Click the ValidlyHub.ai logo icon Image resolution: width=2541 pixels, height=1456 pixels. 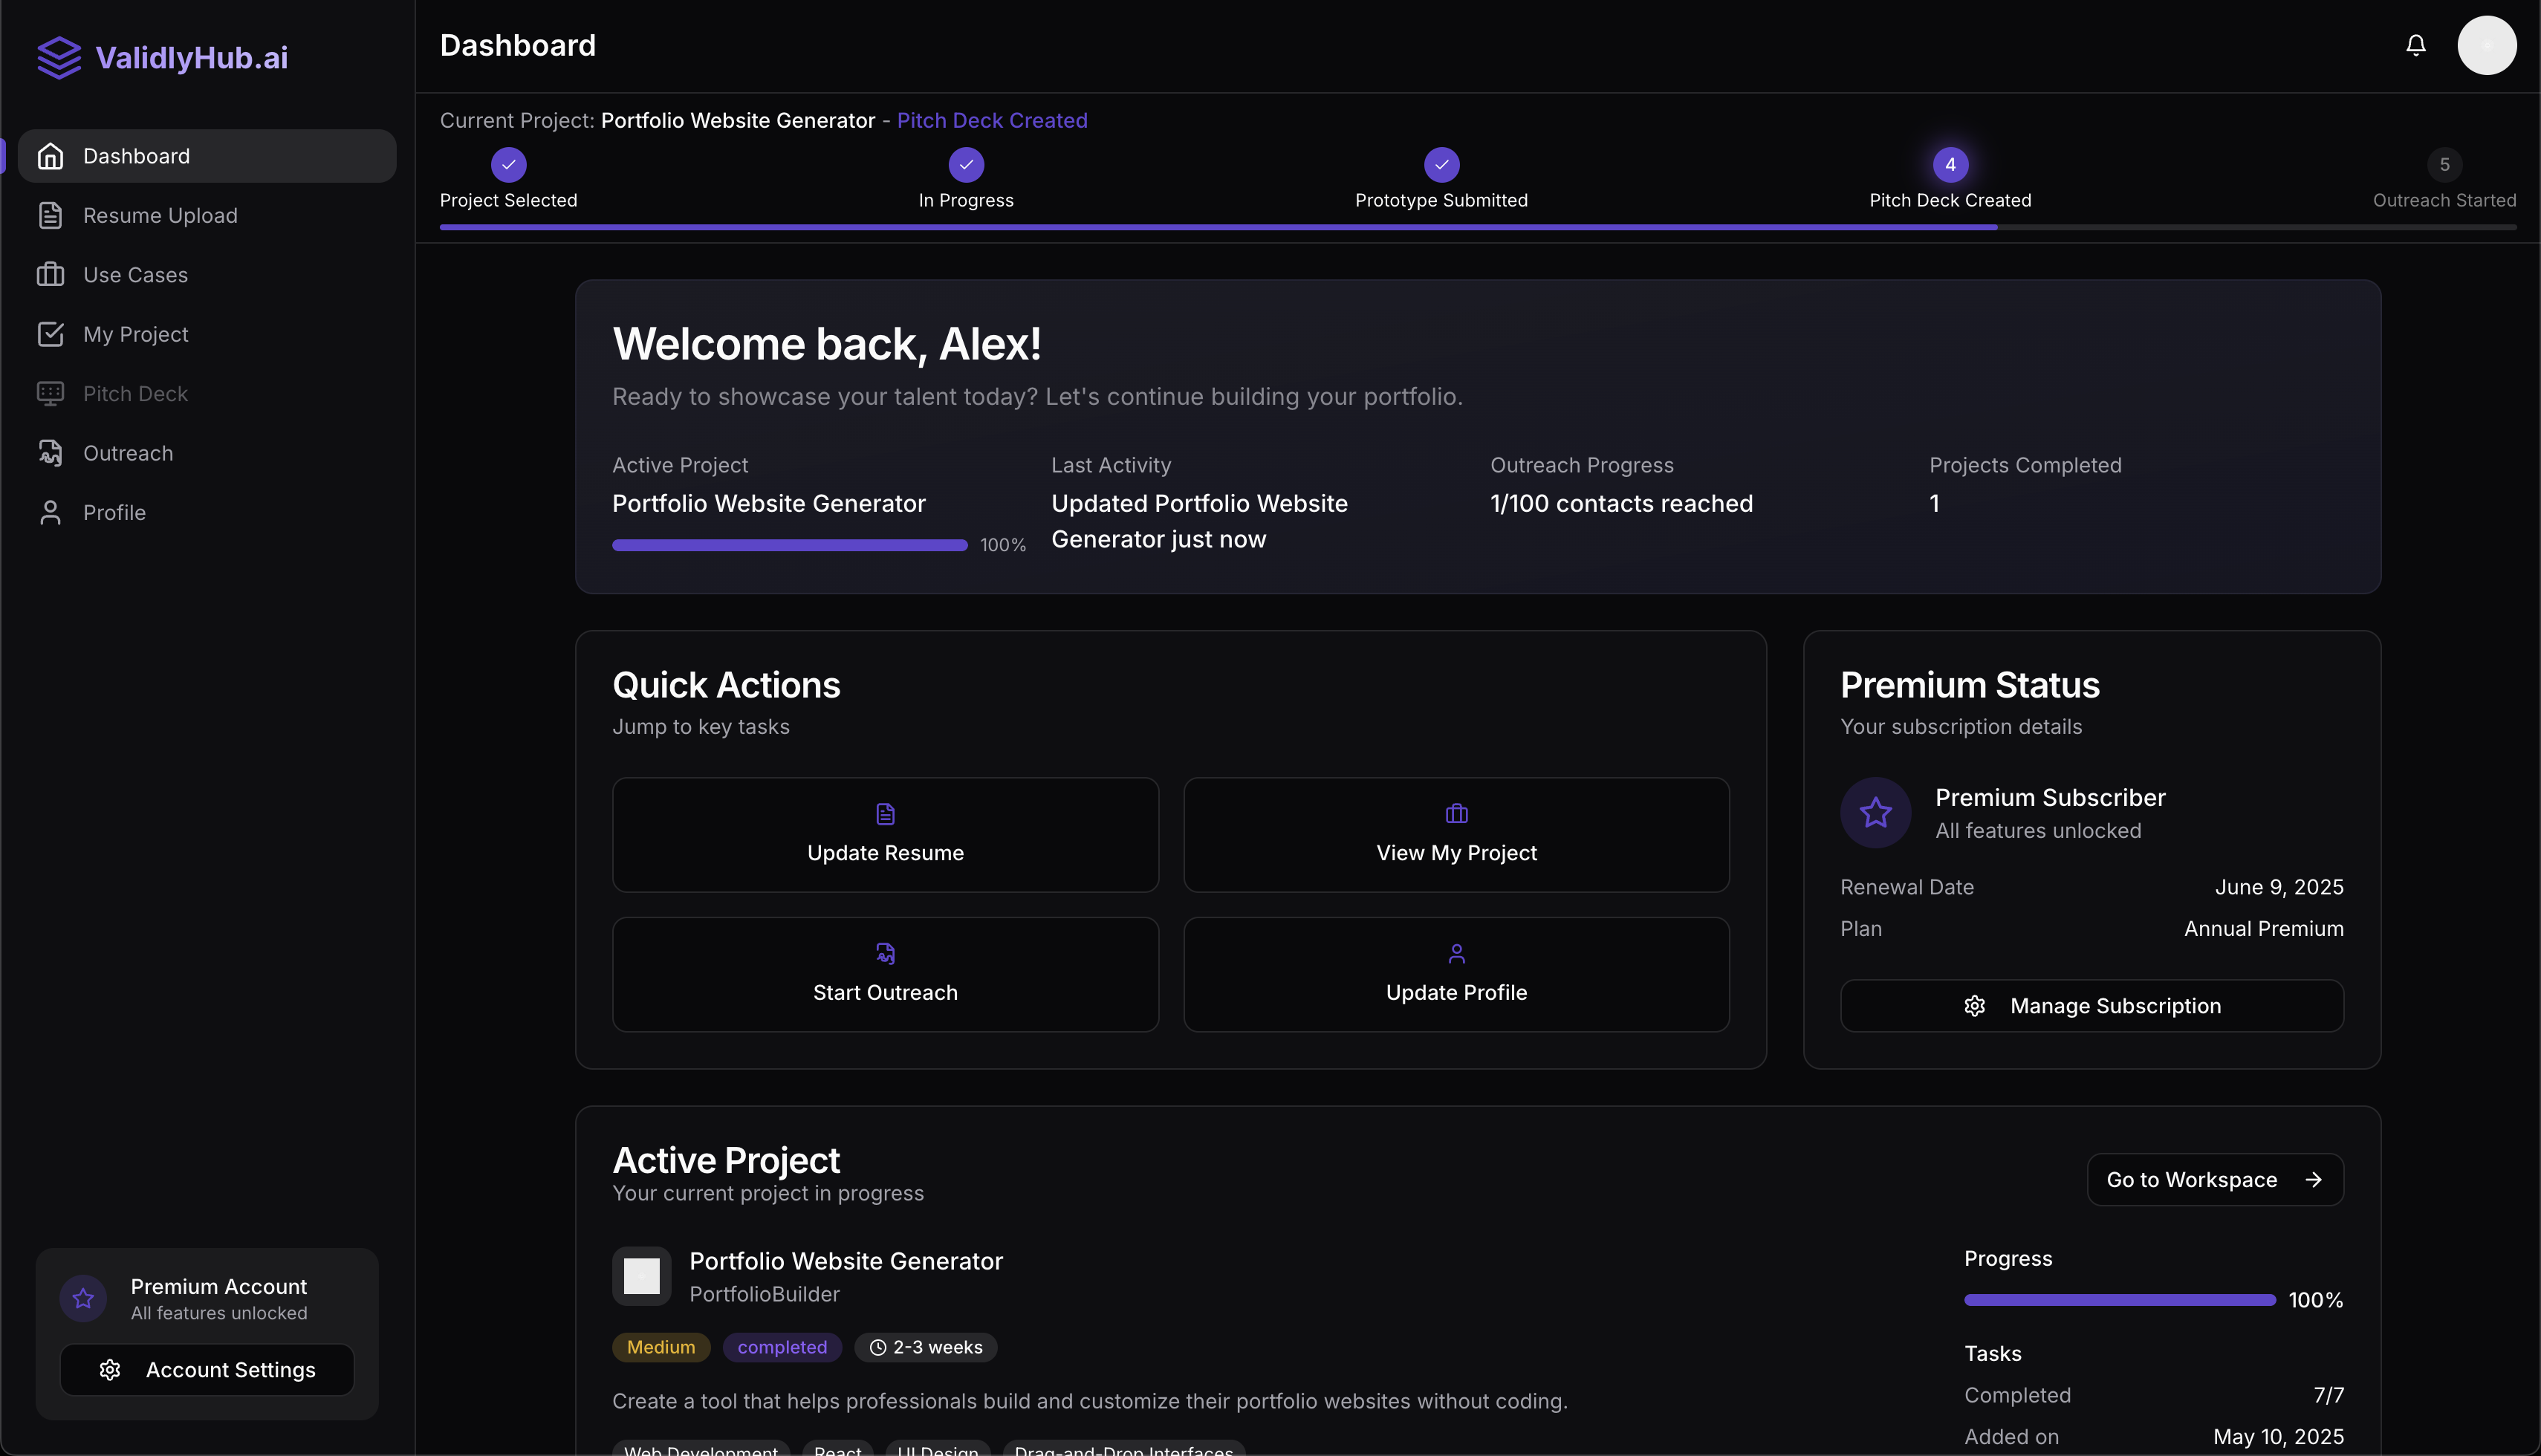[x=59, y=57]
